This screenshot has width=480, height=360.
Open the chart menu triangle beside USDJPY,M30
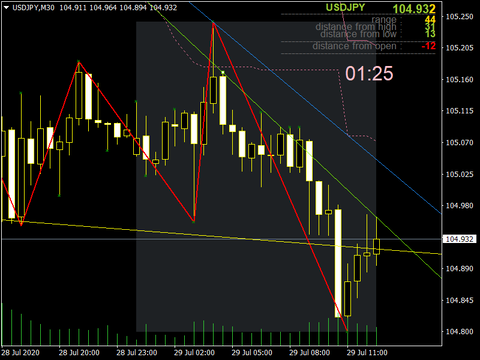coord(7,7)
